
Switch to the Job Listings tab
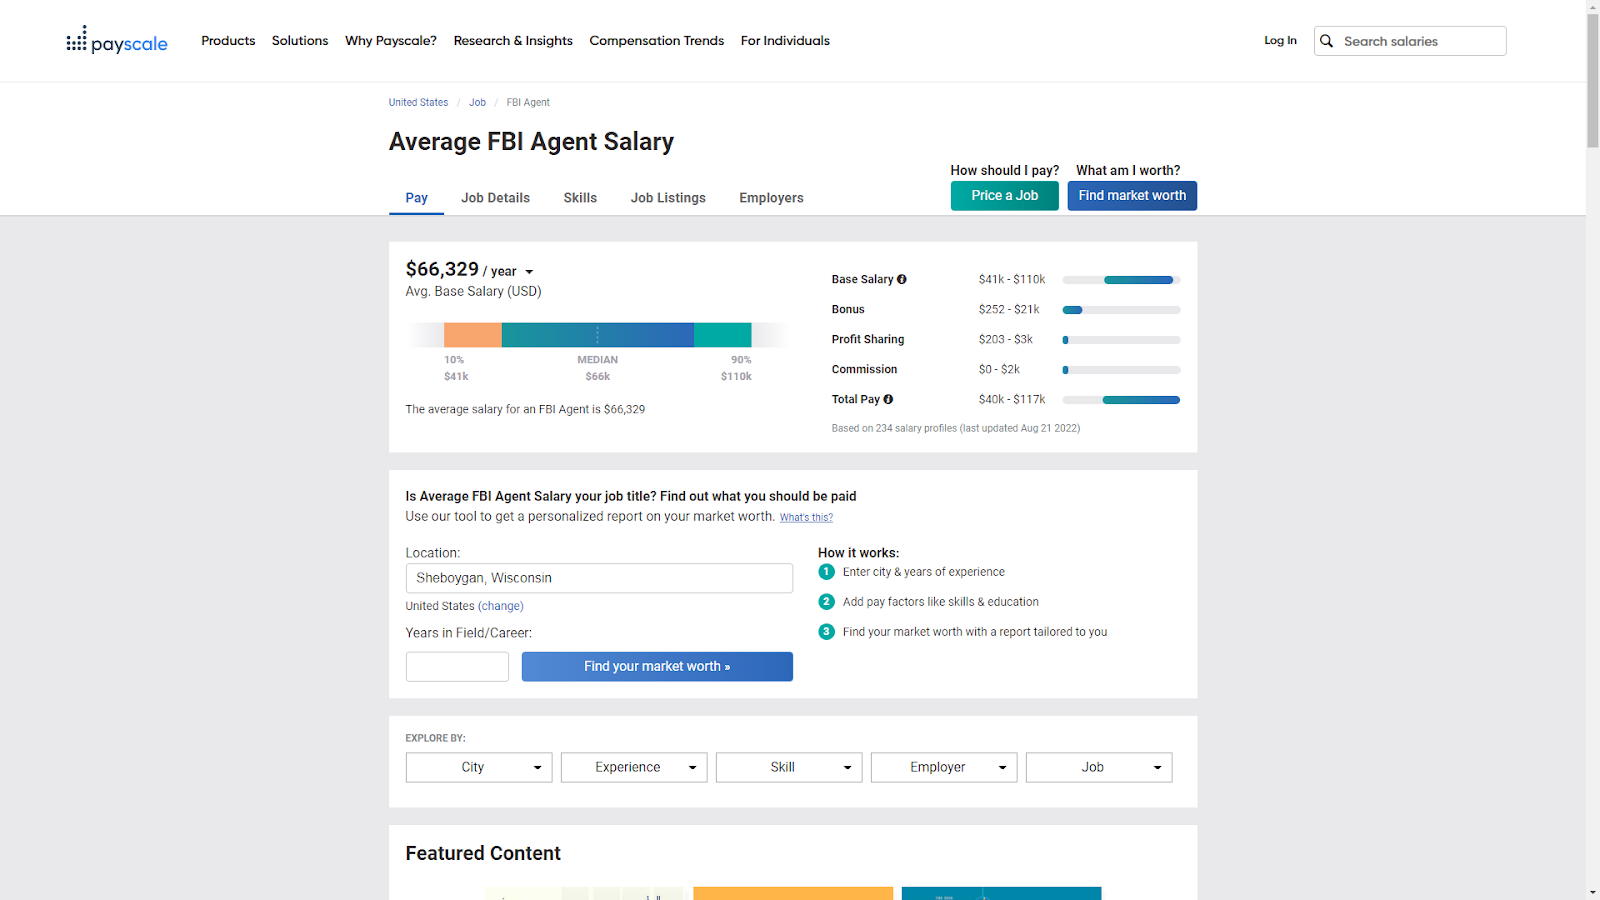pyautogui.click(x=668, y=198)
